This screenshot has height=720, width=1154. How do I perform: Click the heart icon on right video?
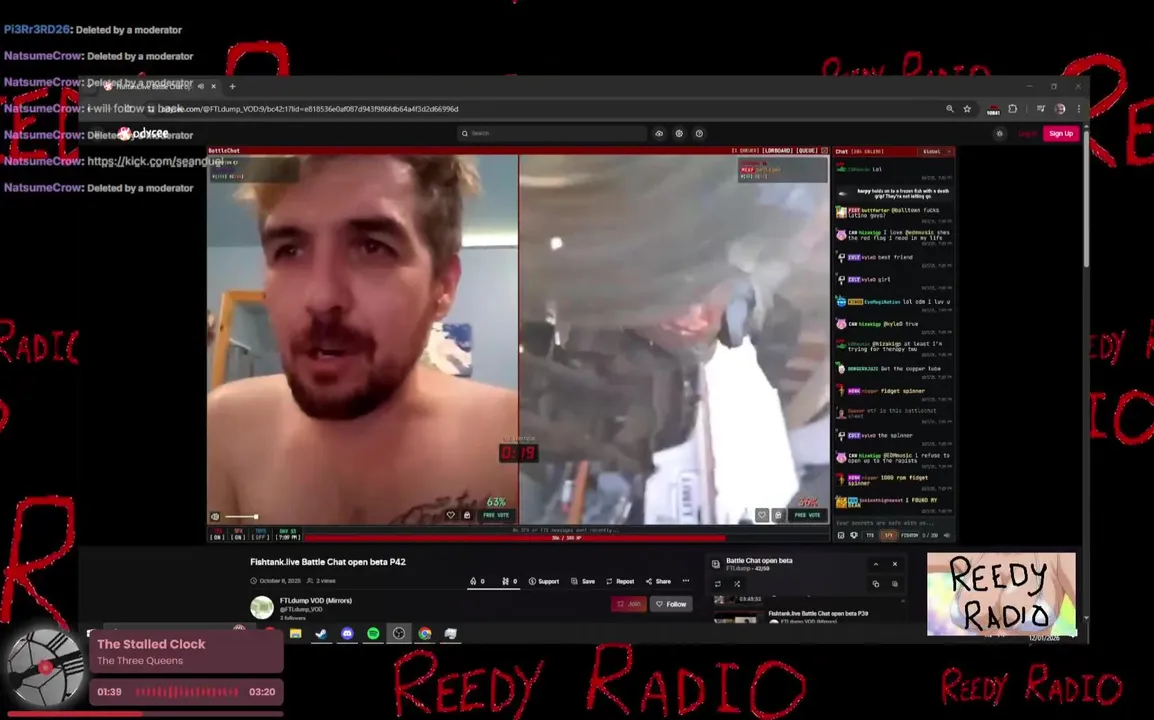[762, 515]
